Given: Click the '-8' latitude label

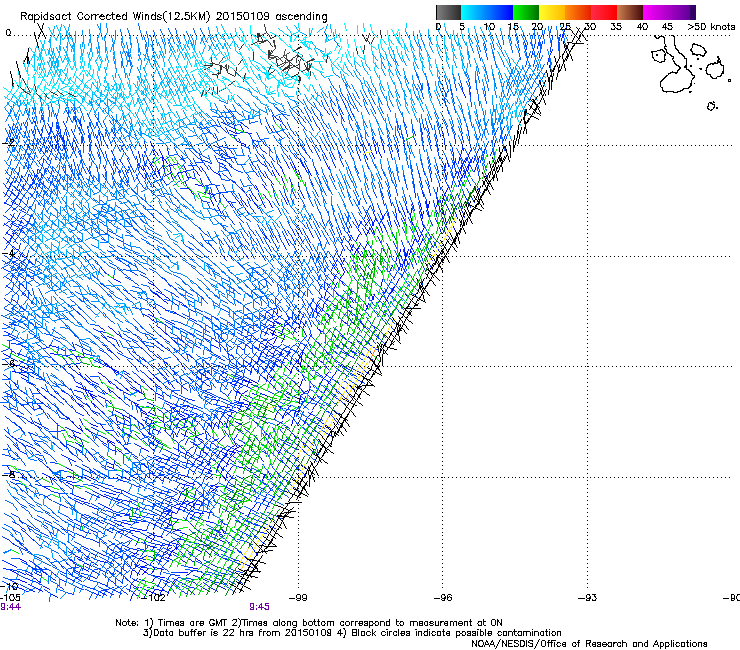Looking at the screenshot, I should [9, 474].
